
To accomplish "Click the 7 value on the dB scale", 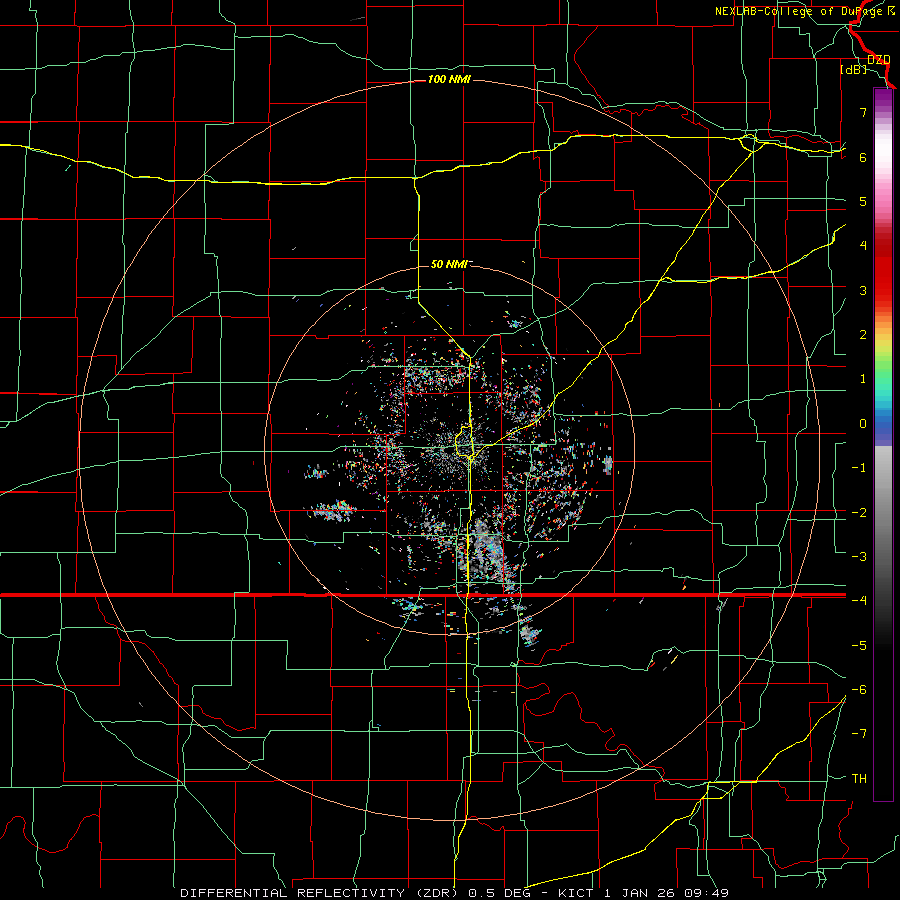I will click(863, 112).
